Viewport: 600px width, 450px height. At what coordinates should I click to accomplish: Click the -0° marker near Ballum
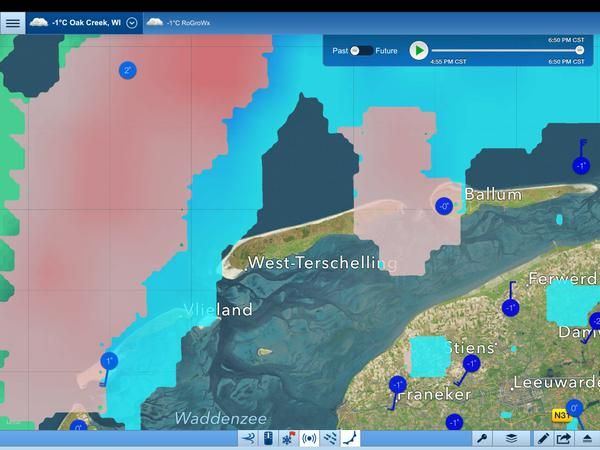444,207
